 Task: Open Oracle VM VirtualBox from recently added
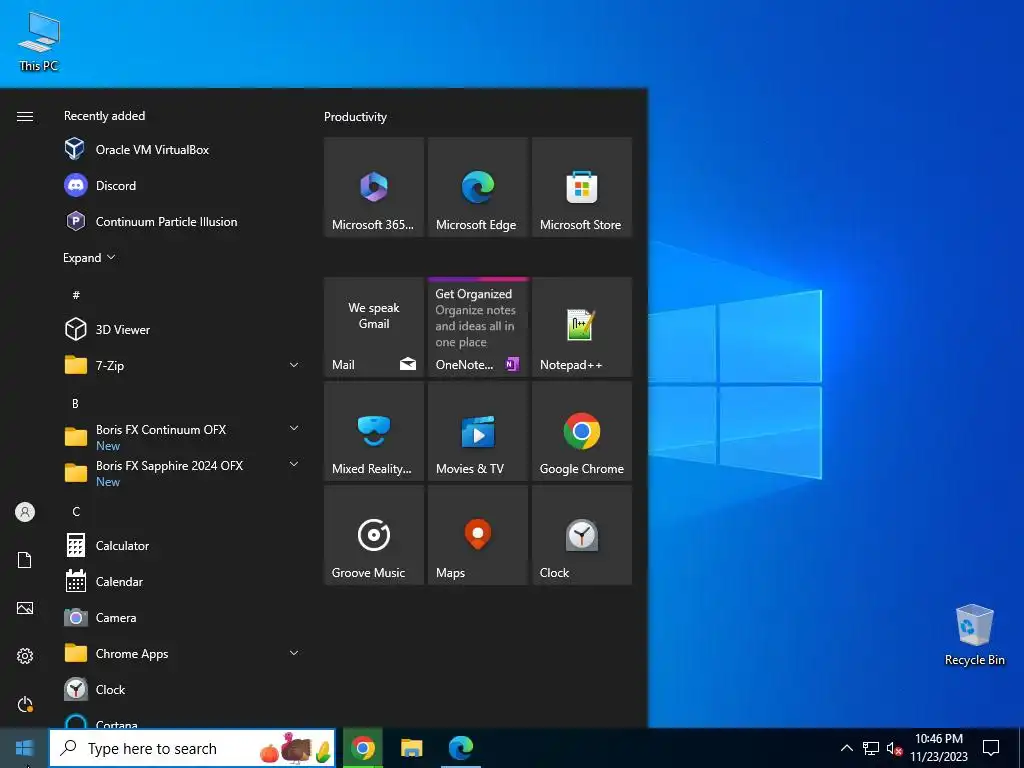[183, 150]
